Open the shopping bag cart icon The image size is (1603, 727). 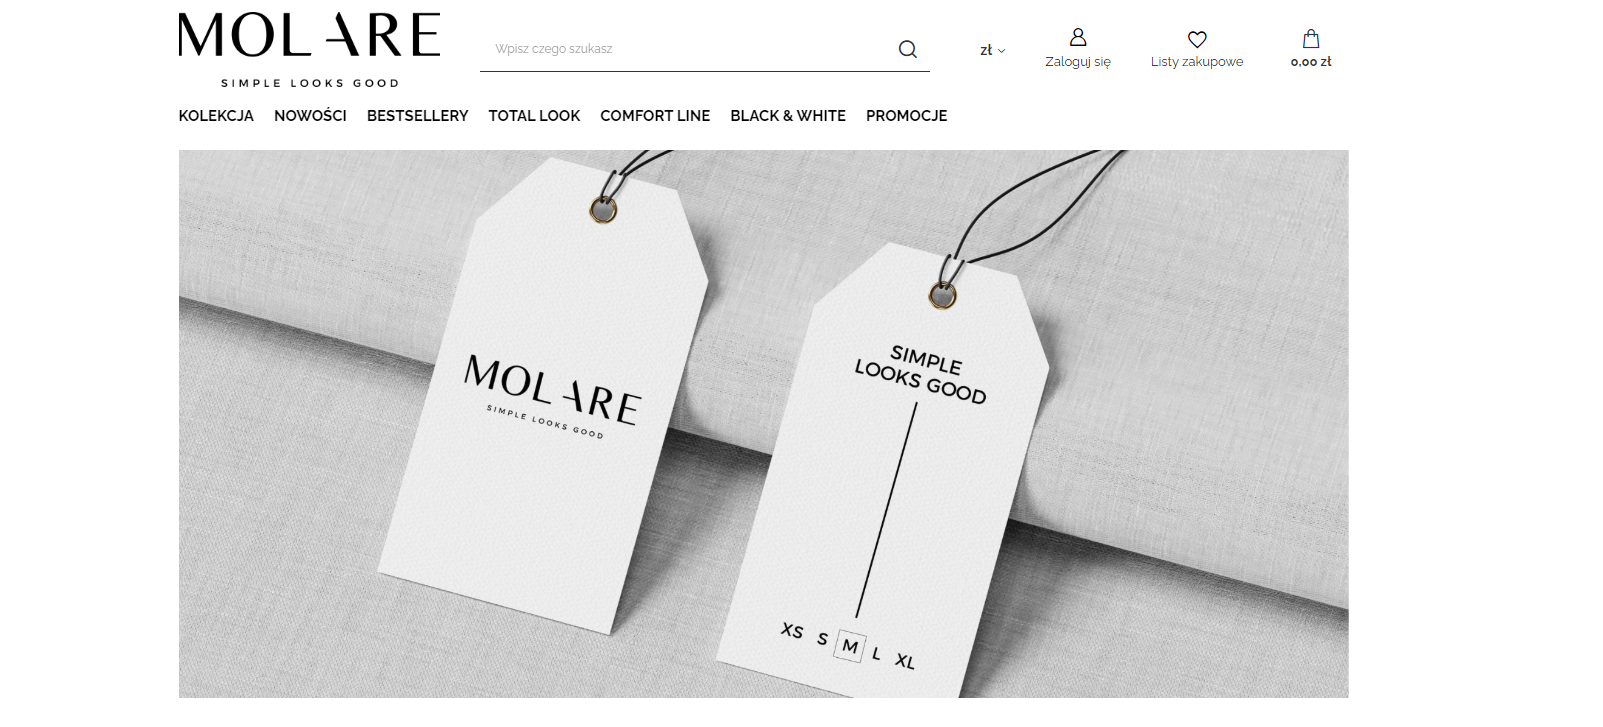click(x=1310, y=39)
